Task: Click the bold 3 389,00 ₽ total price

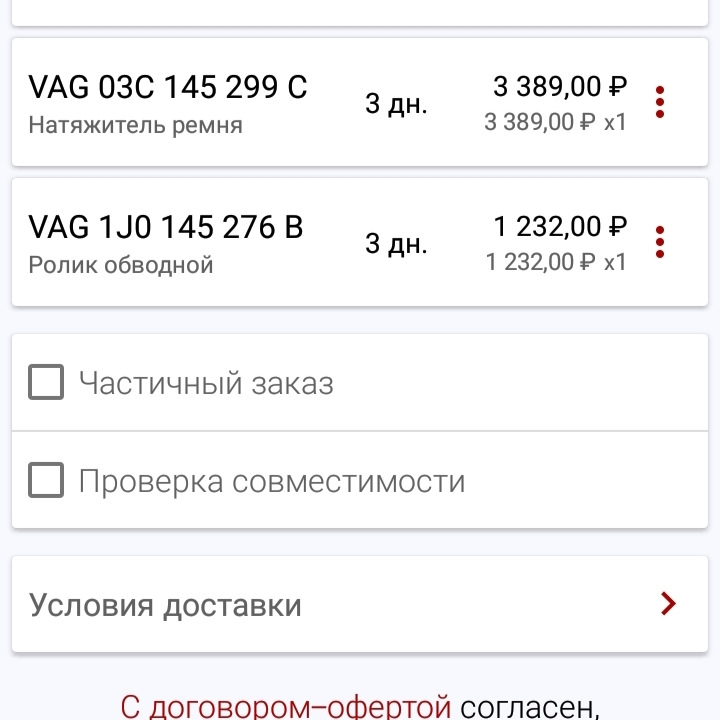Action: (x=560, y=87)
